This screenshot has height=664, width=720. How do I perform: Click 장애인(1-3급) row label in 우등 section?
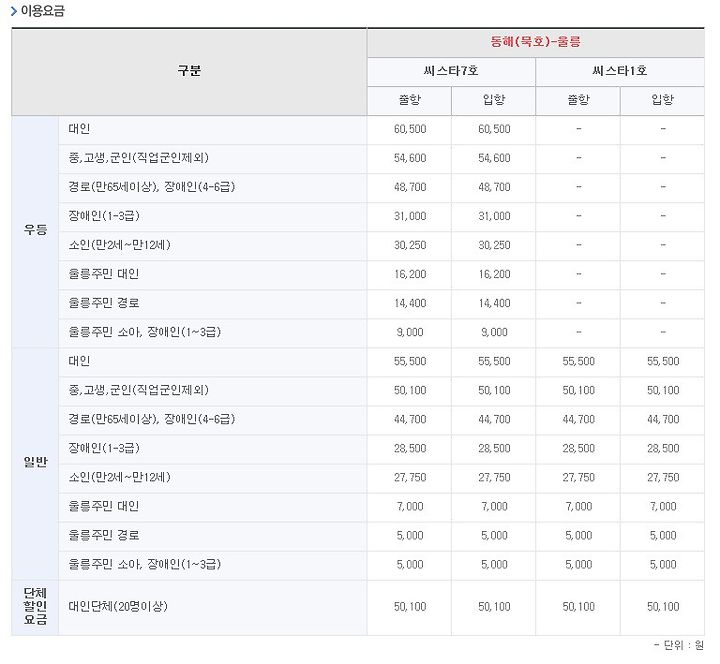pyautogui.click(x=104, y=216)
